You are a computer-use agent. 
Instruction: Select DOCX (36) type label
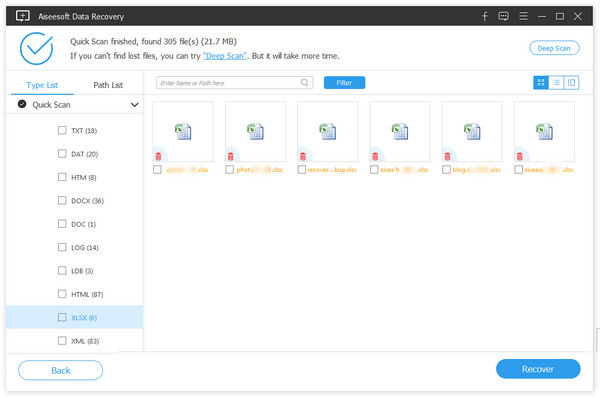pos(88,201)
